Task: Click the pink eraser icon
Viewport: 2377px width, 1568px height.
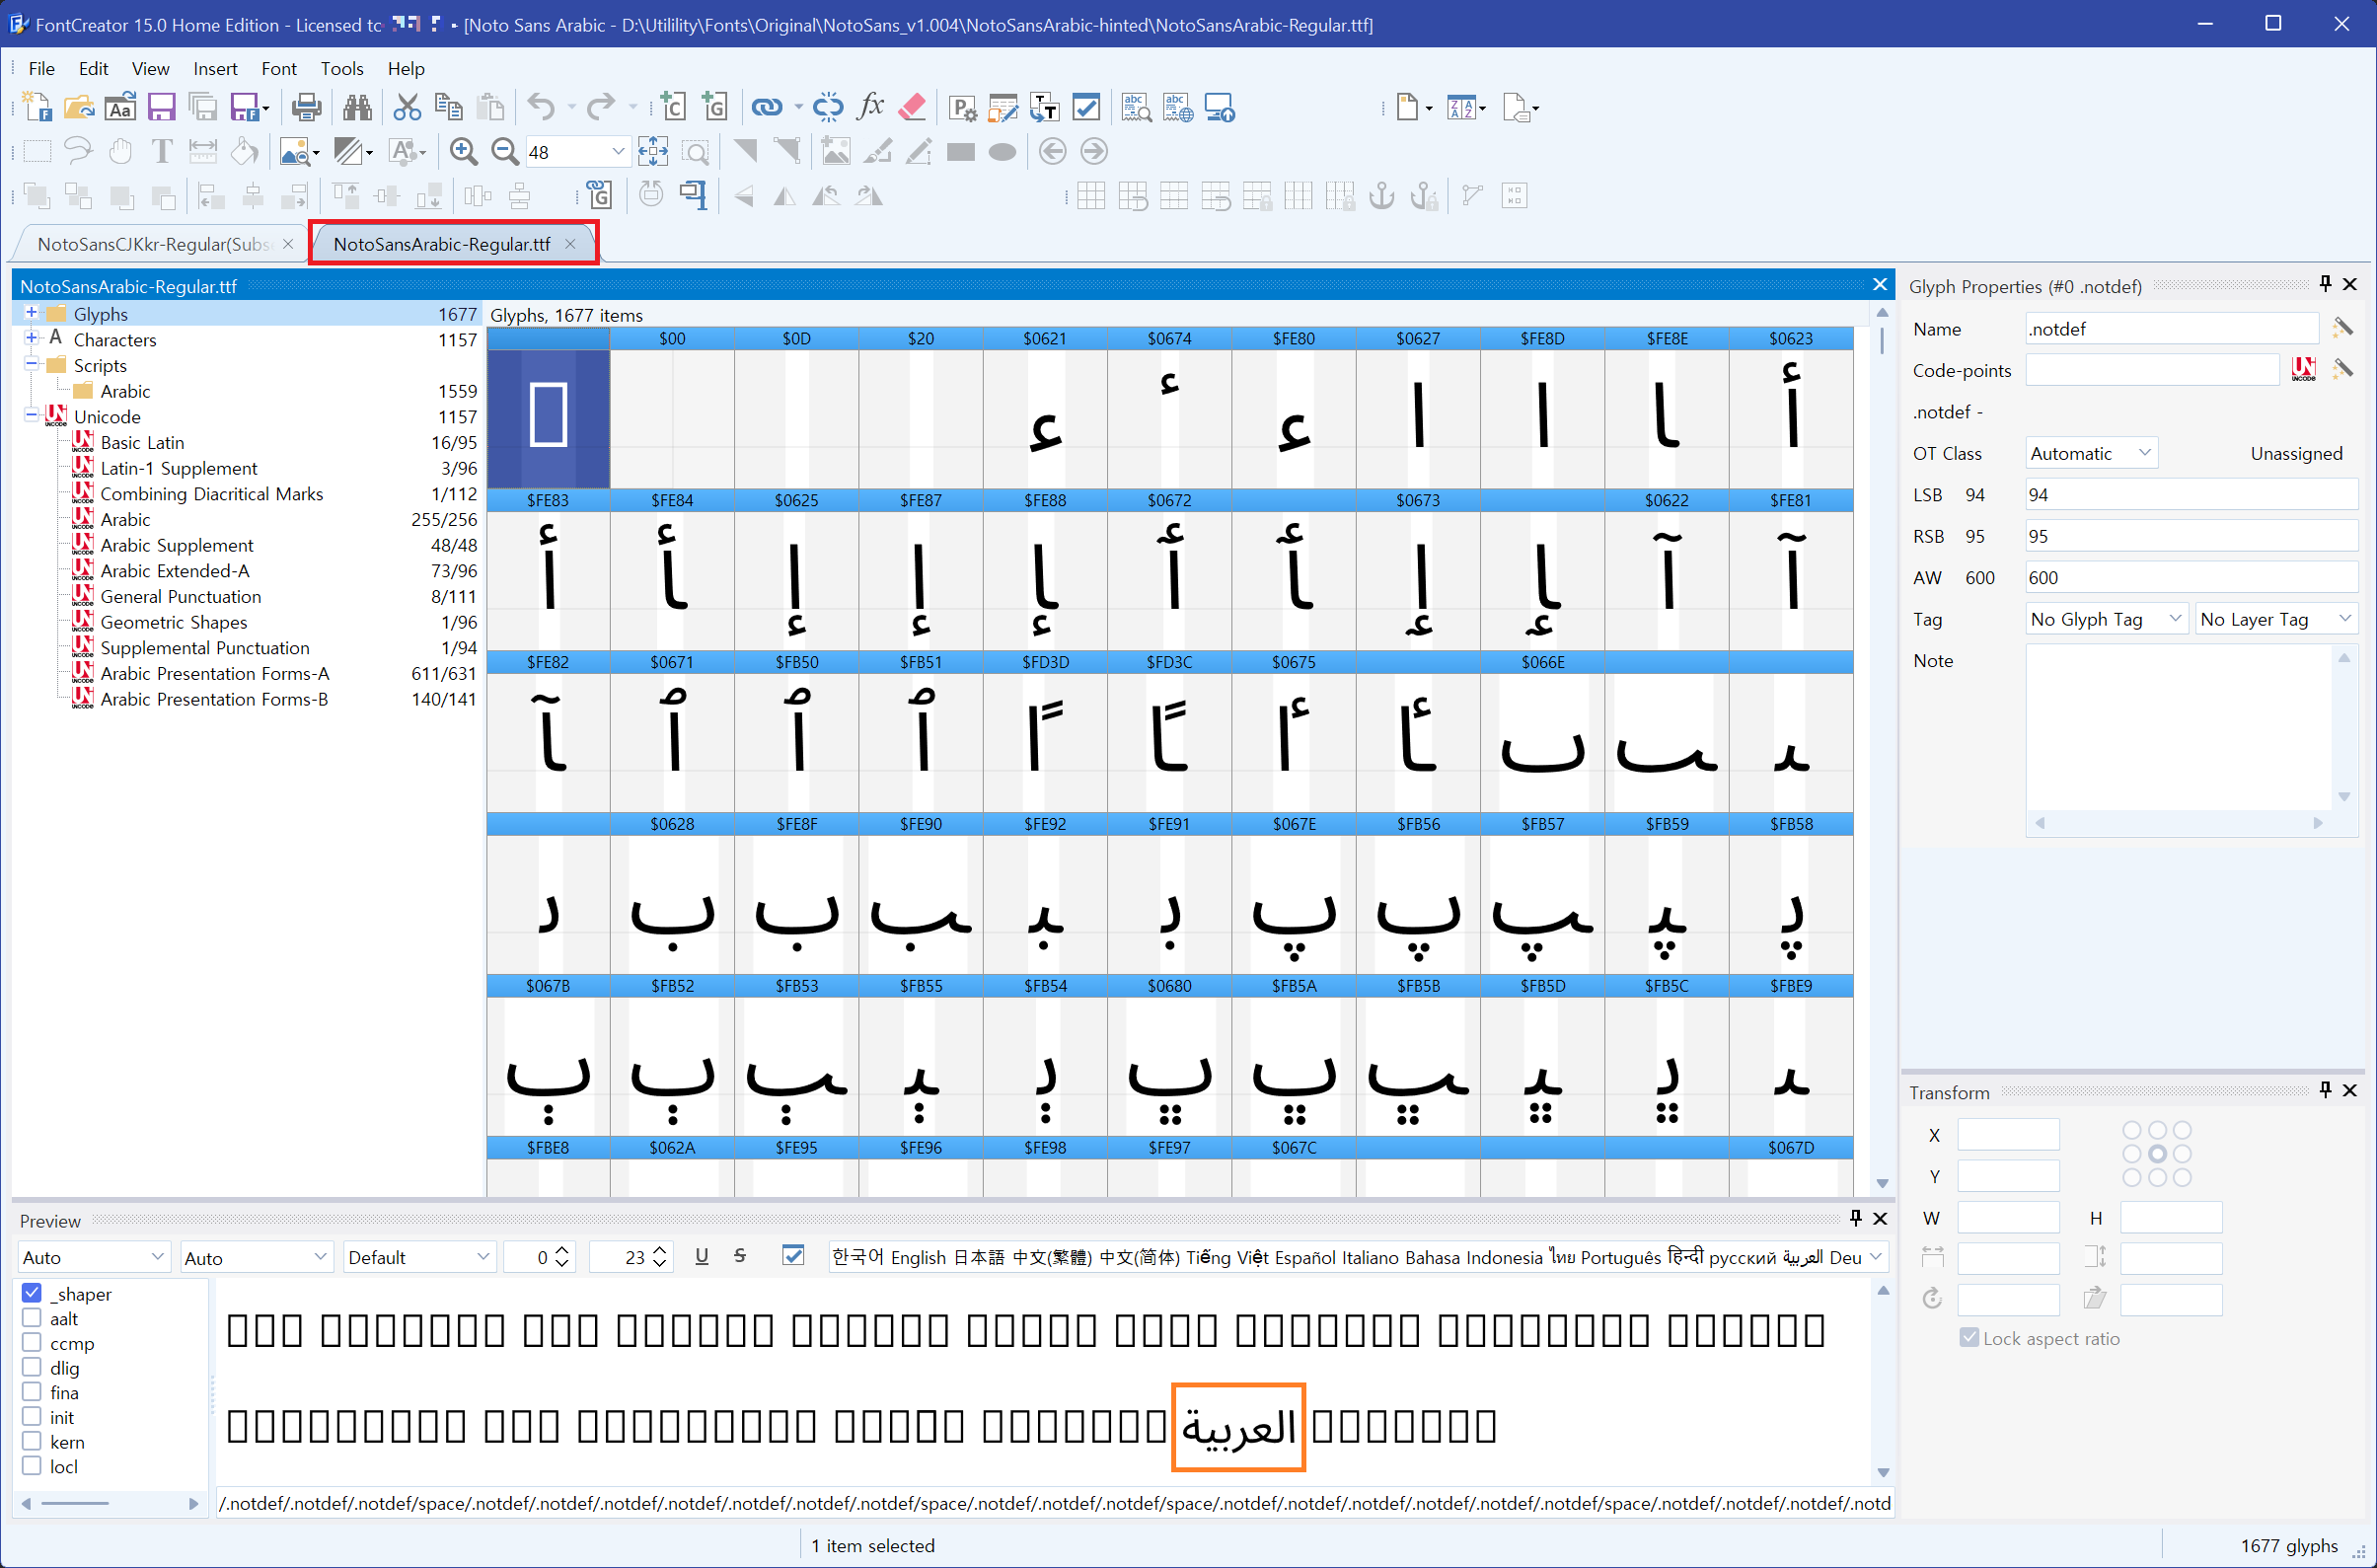Action: [912, 107]
